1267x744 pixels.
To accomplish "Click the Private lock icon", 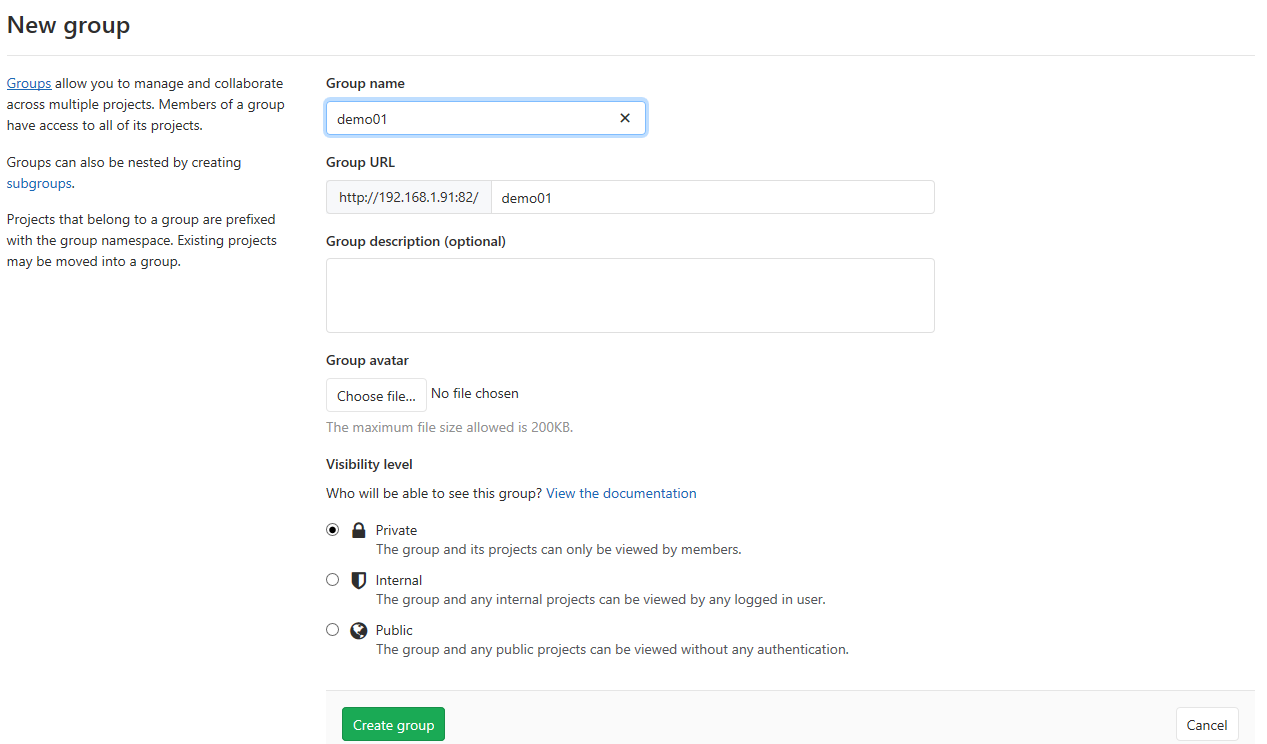I will 359,530.
